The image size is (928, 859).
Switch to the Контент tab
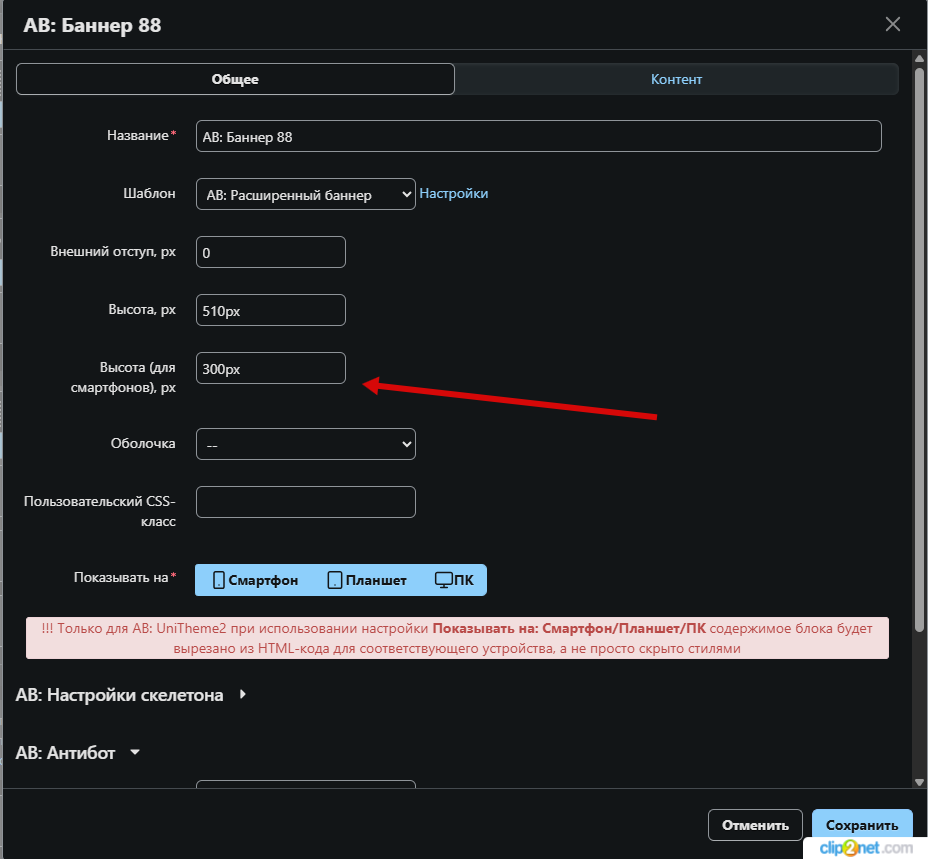(676, 80)
